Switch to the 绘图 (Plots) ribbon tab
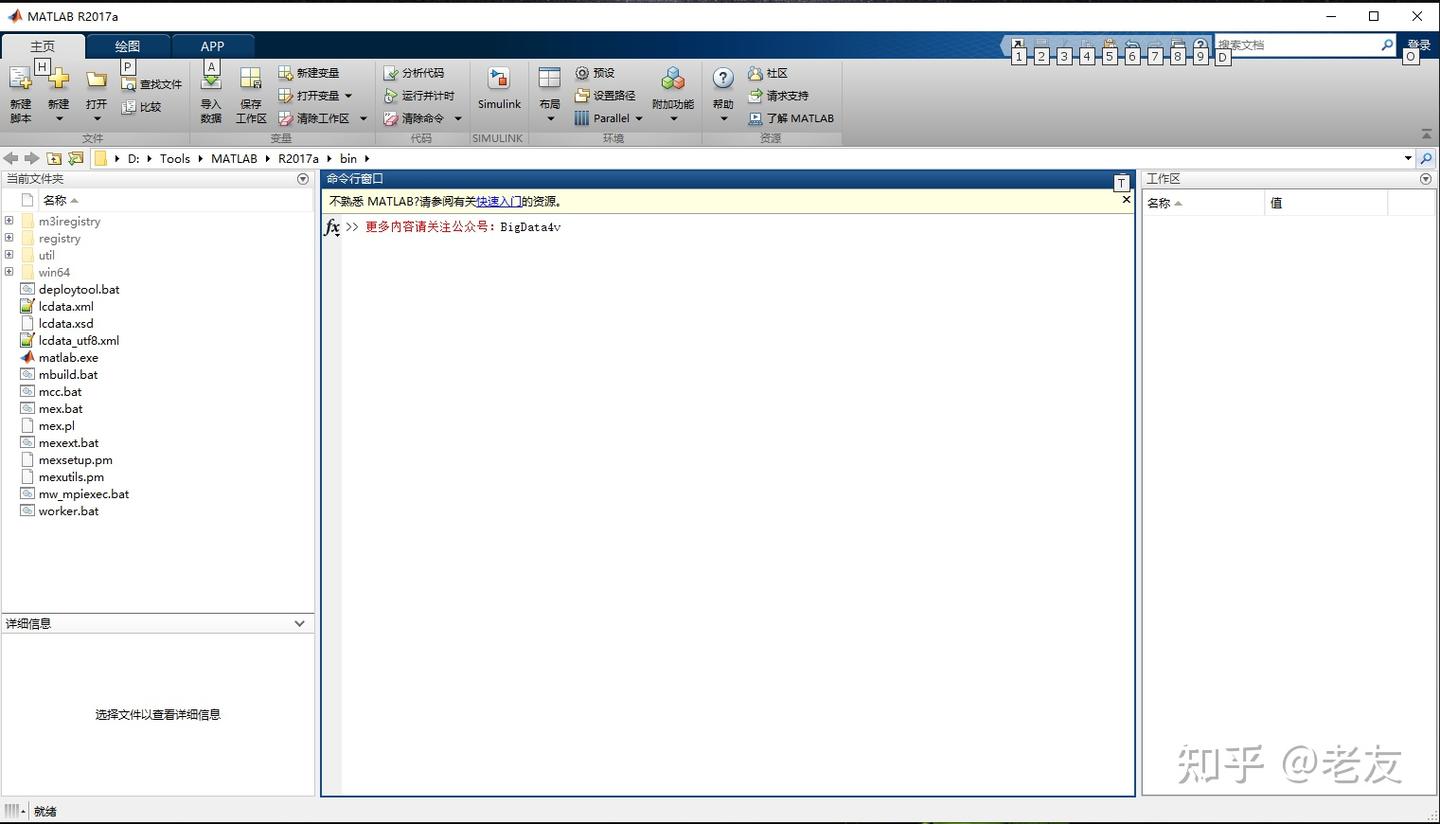 click(126, 45)
